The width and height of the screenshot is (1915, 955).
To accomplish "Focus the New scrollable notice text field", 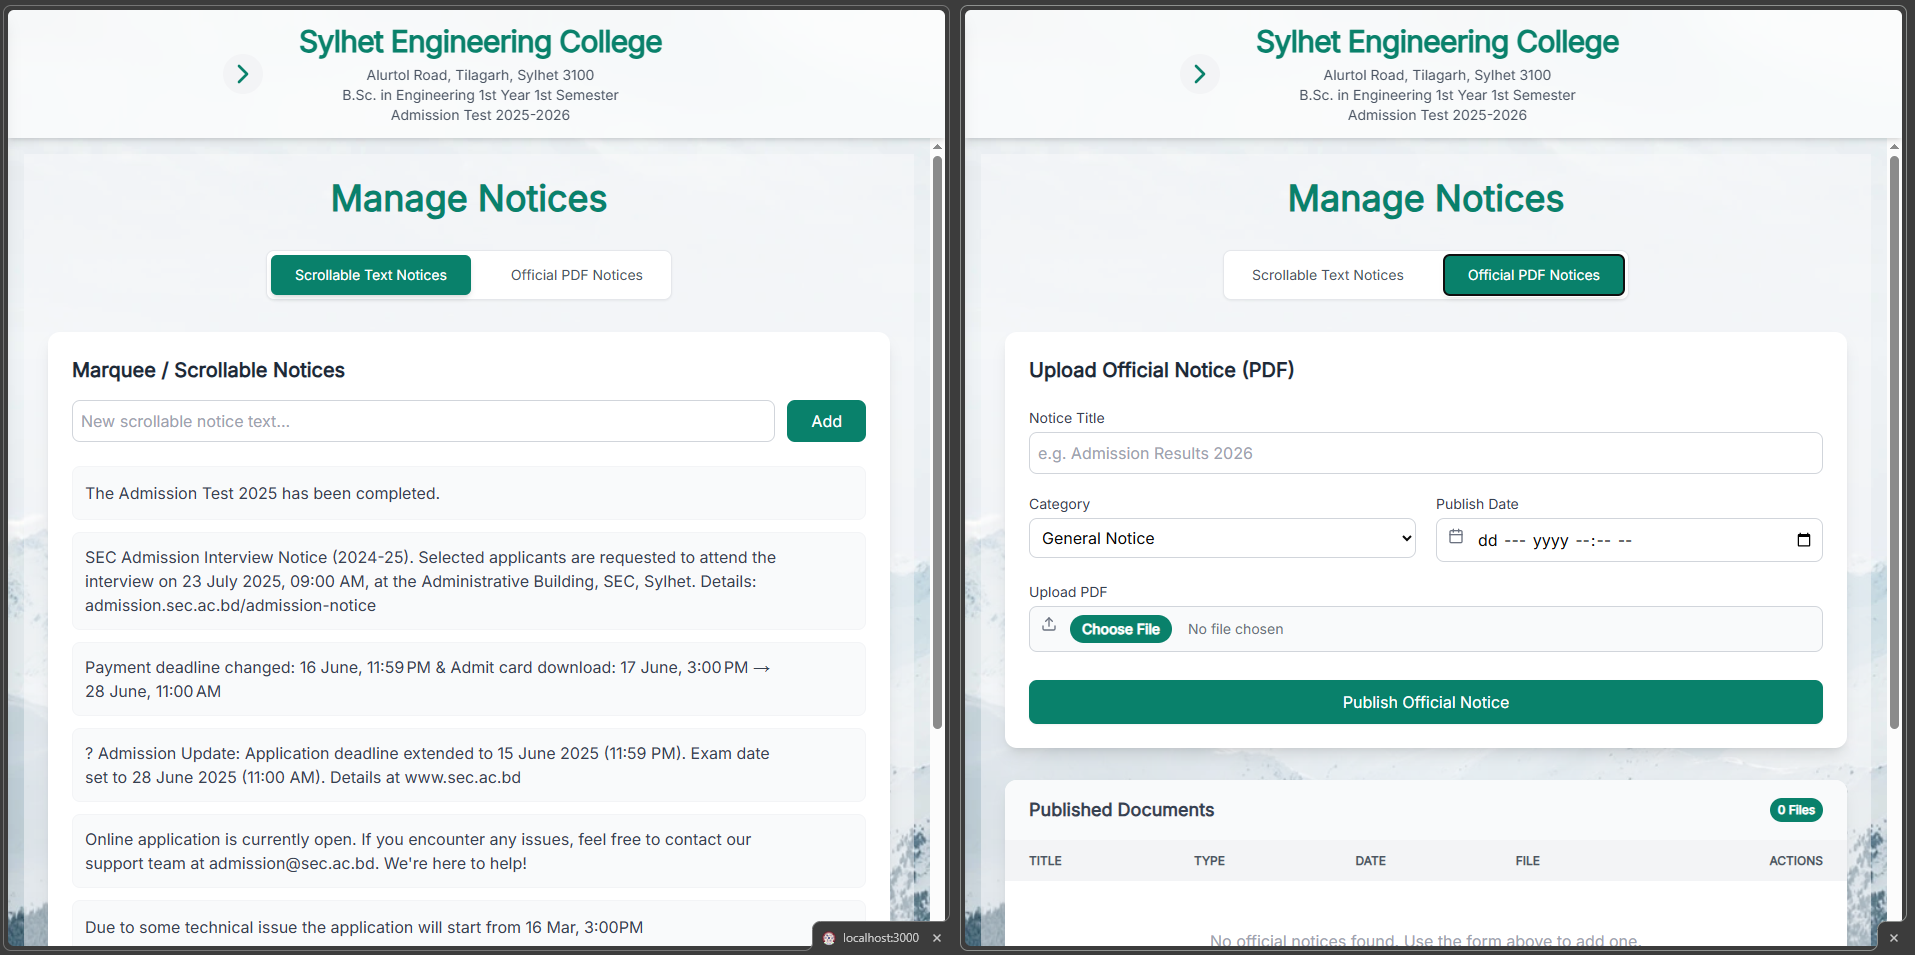I will 423,421.
